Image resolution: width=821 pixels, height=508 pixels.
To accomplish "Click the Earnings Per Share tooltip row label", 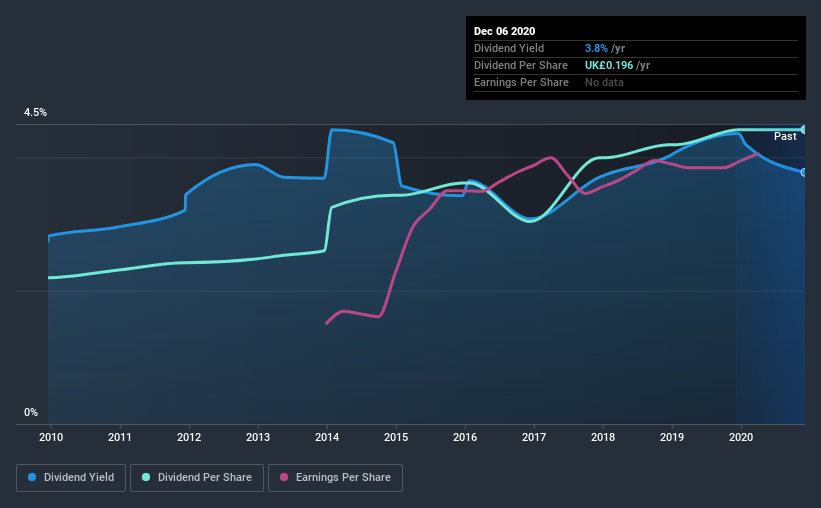I will click(521, 82).
